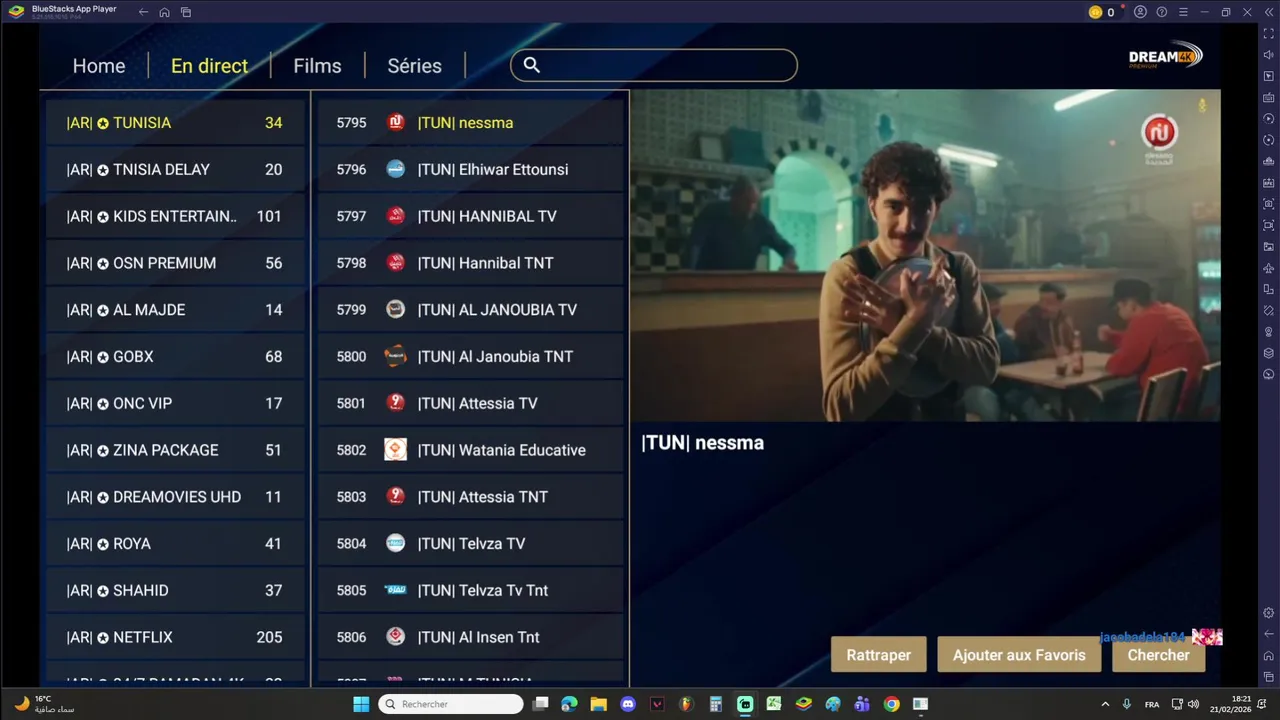
Task: Select the GOBX category
Action: (175, 357)
